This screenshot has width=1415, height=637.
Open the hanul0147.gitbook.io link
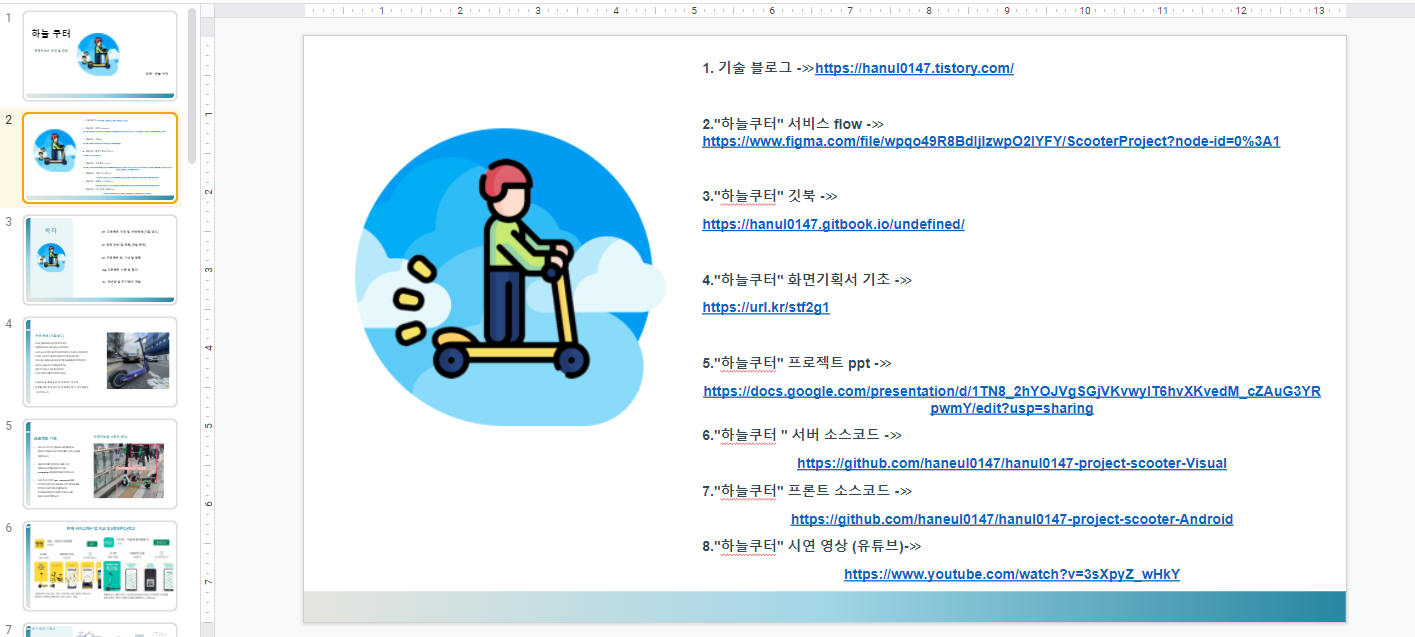point(833,224)
